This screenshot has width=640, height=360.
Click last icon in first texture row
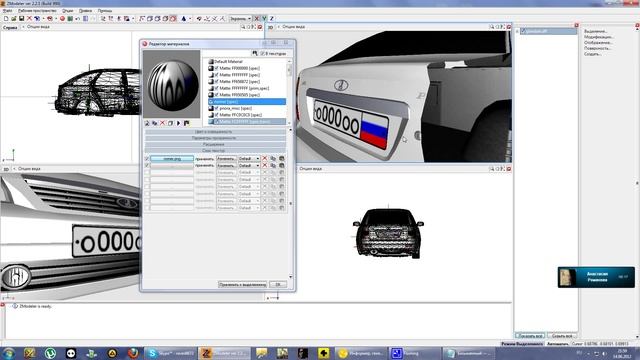pos(281,158)
